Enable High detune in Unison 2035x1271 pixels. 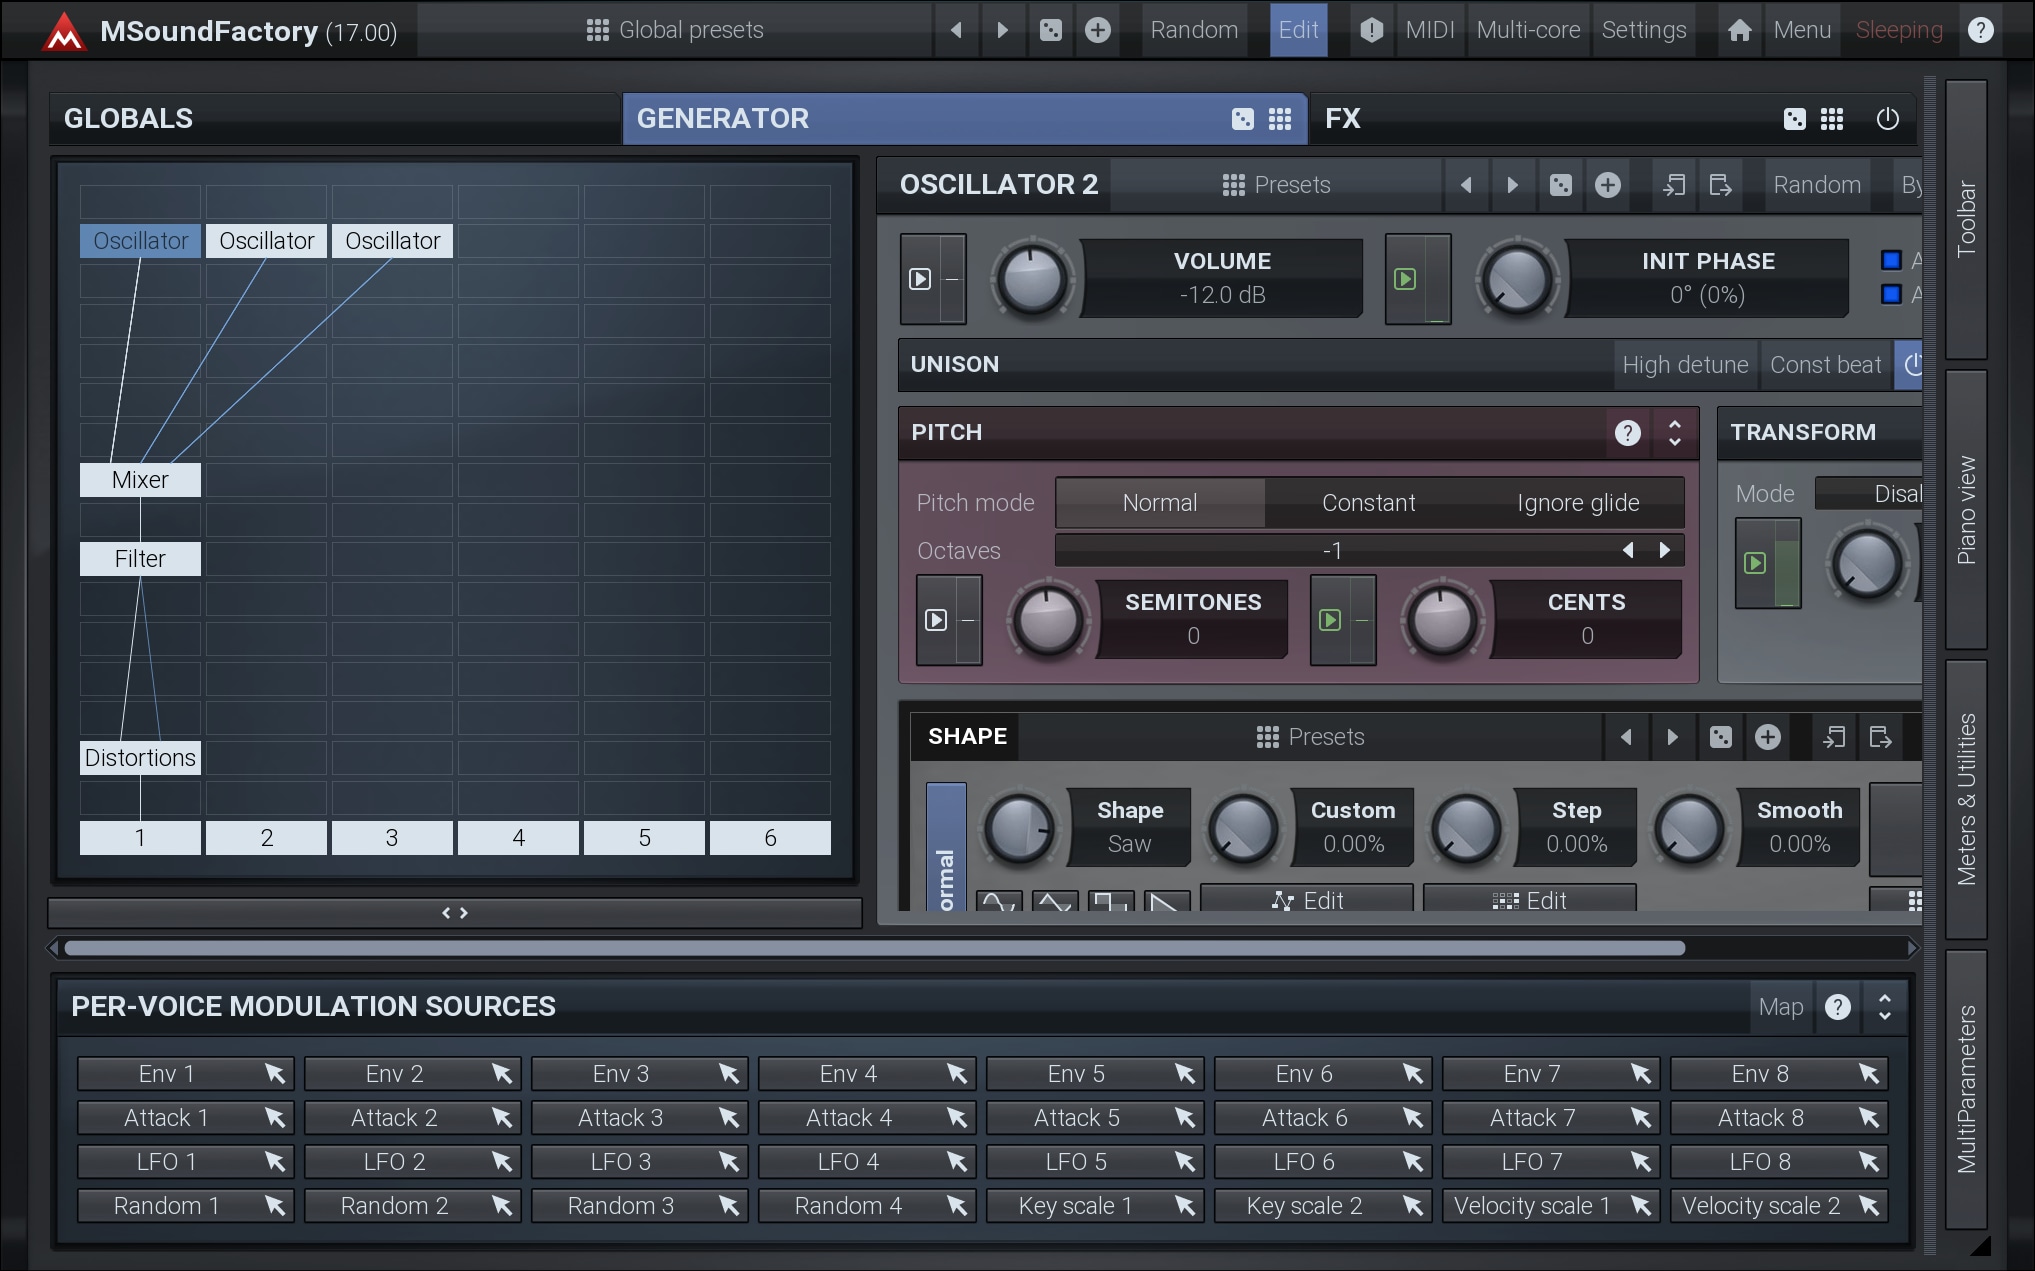(x=1685, y=365)
